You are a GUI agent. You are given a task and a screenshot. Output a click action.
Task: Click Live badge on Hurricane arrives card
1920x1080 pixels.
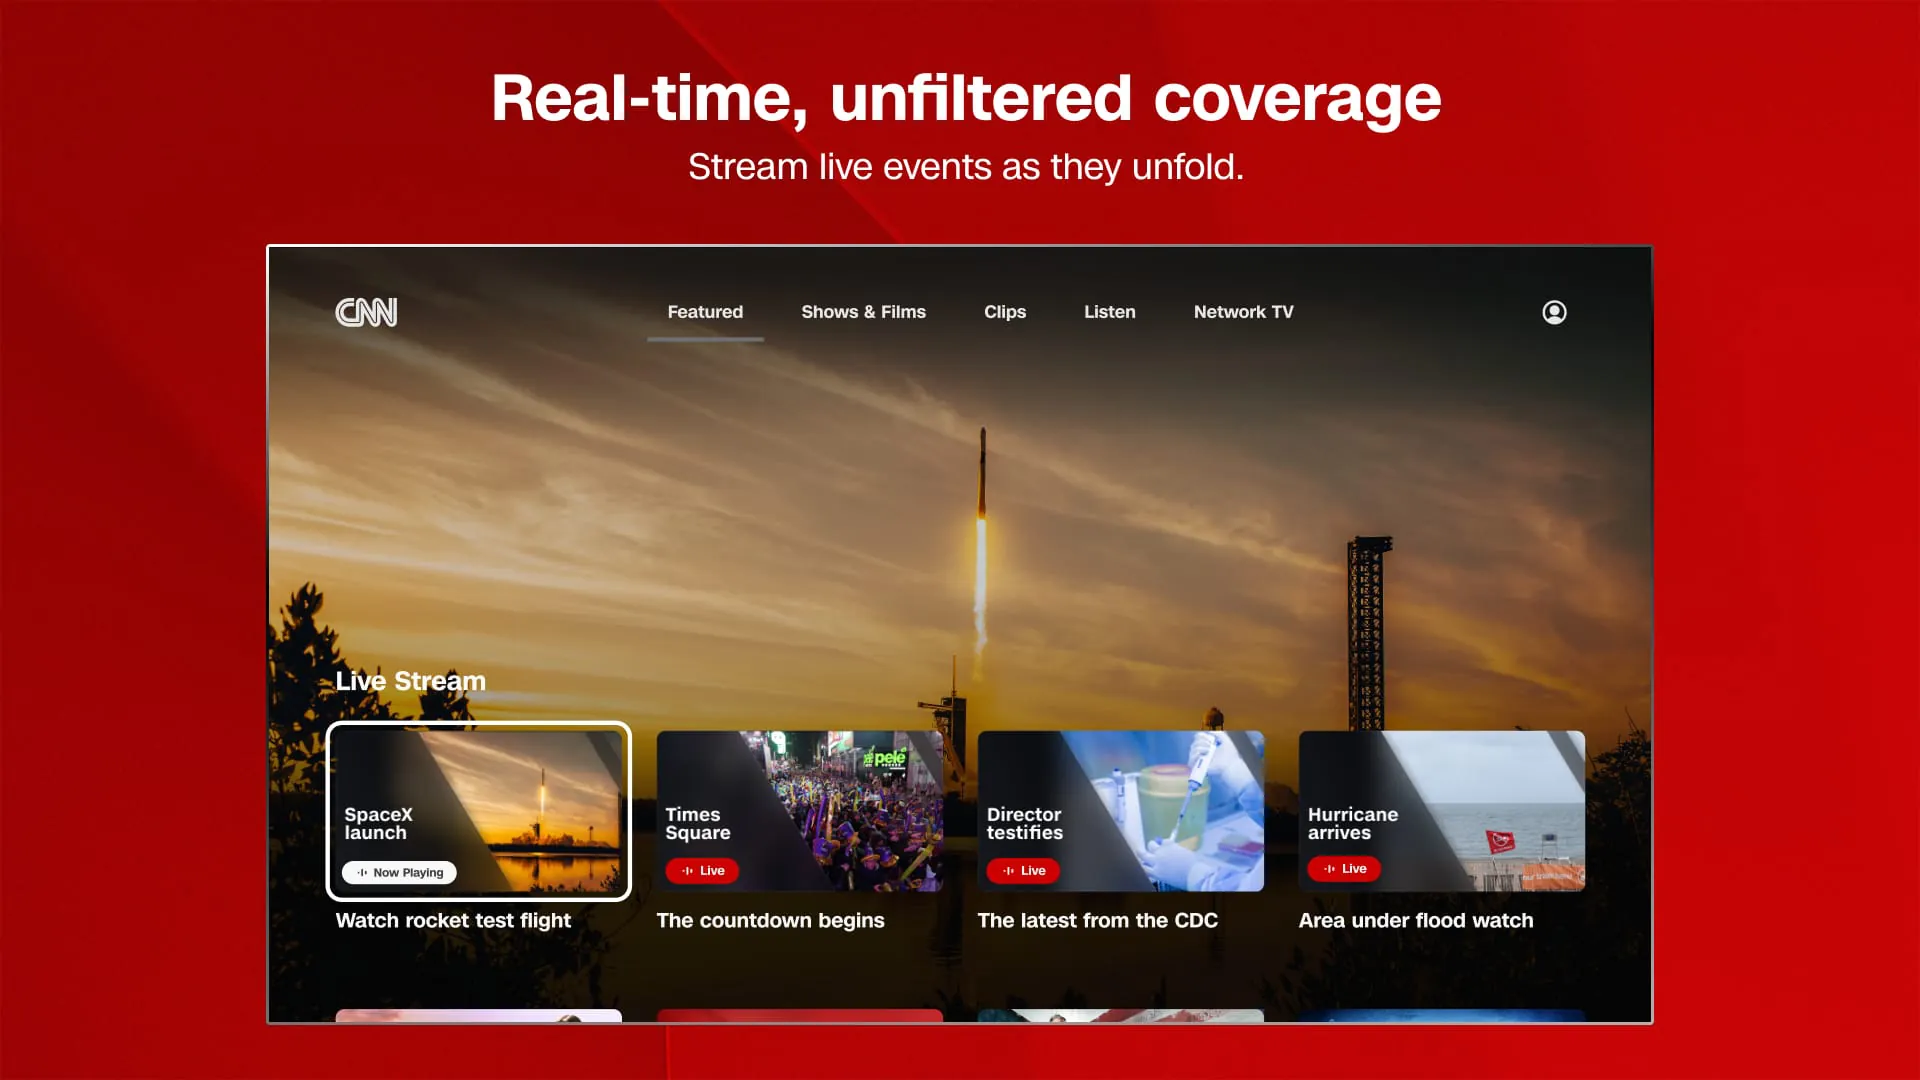[x=1344, y=869]
